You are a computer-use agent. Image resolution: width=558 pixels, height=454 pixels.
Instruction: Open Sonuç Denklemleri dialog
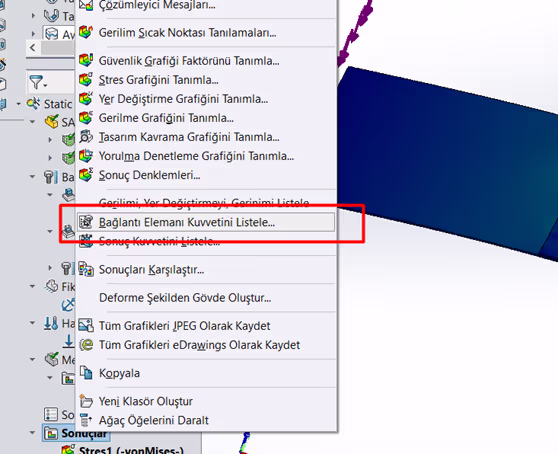point(206,175)
